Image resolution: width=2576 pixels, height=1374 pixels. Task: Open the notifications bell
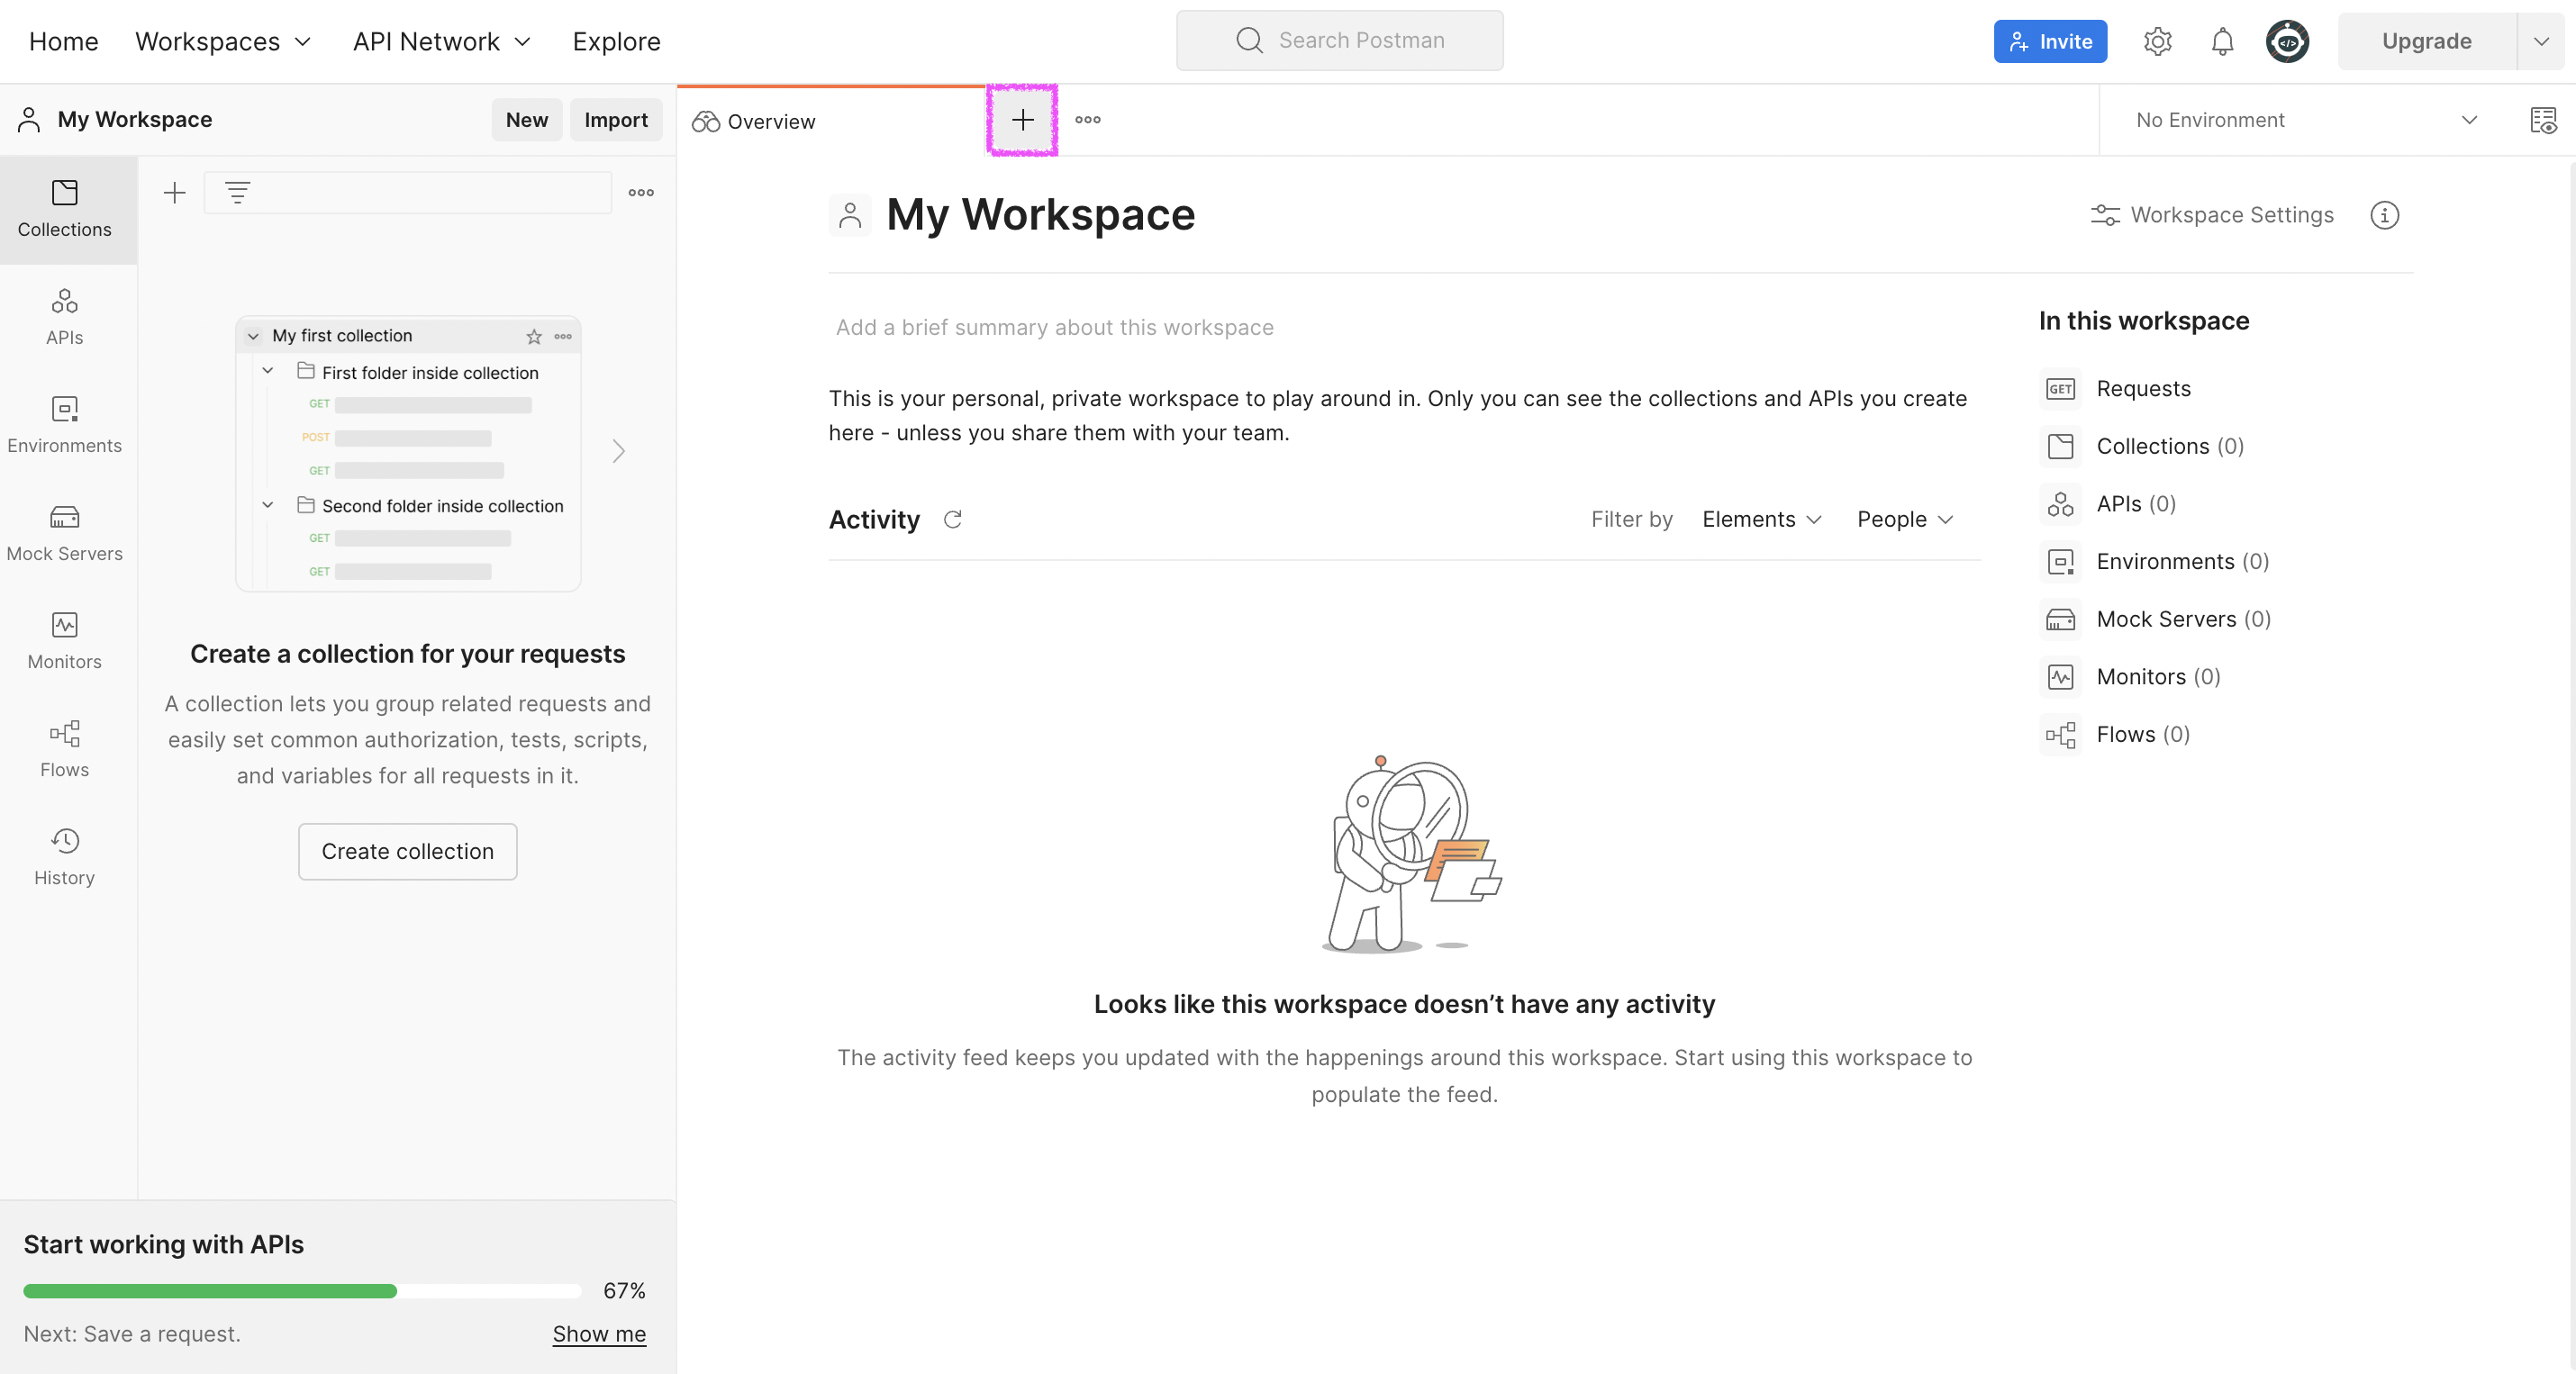tap(2221, 41)
